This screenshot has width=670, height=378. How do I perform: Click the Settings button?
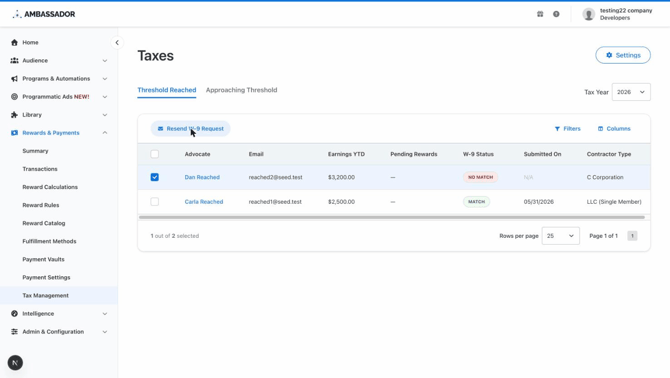coord(623,55)
